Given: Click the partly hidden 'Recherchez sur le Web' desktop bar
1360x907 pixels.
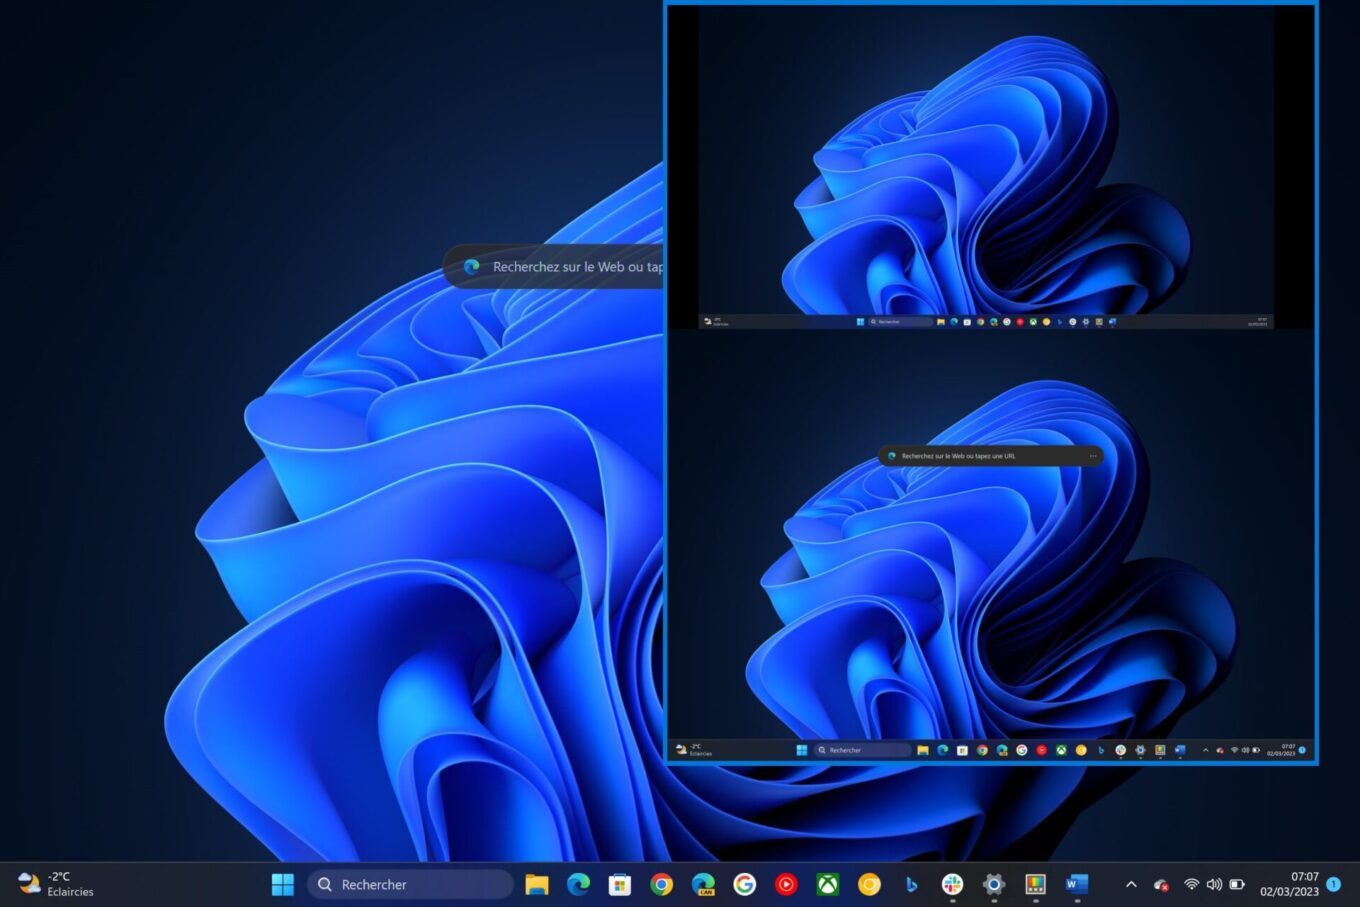Looking at the screenshot, I should coord(553,267).
